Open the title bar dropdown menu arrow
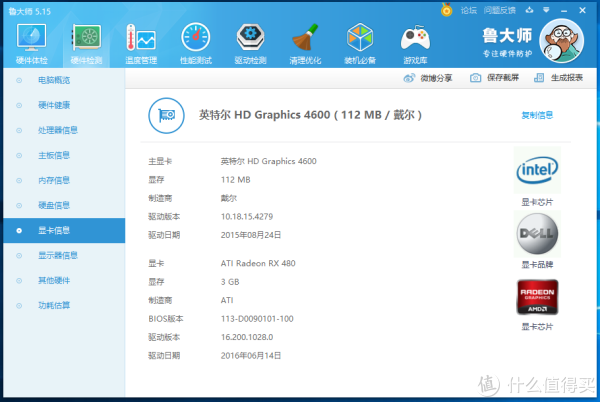Viewport: 600px width, 402px height. pos(546,10)
